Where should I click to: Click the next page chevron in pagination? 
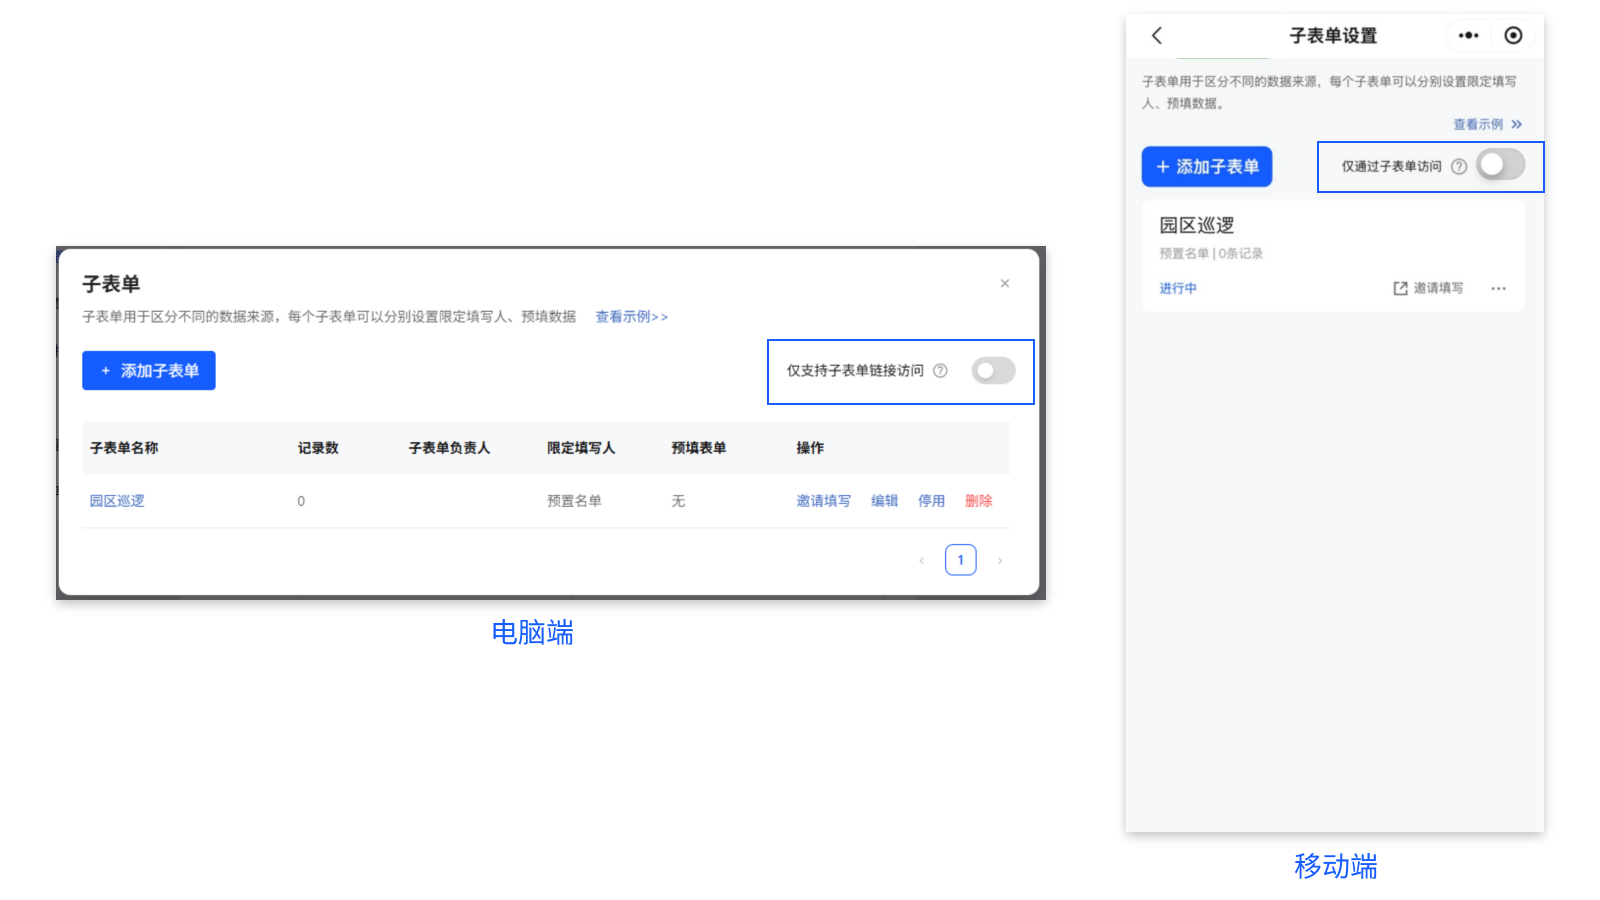1000,560
